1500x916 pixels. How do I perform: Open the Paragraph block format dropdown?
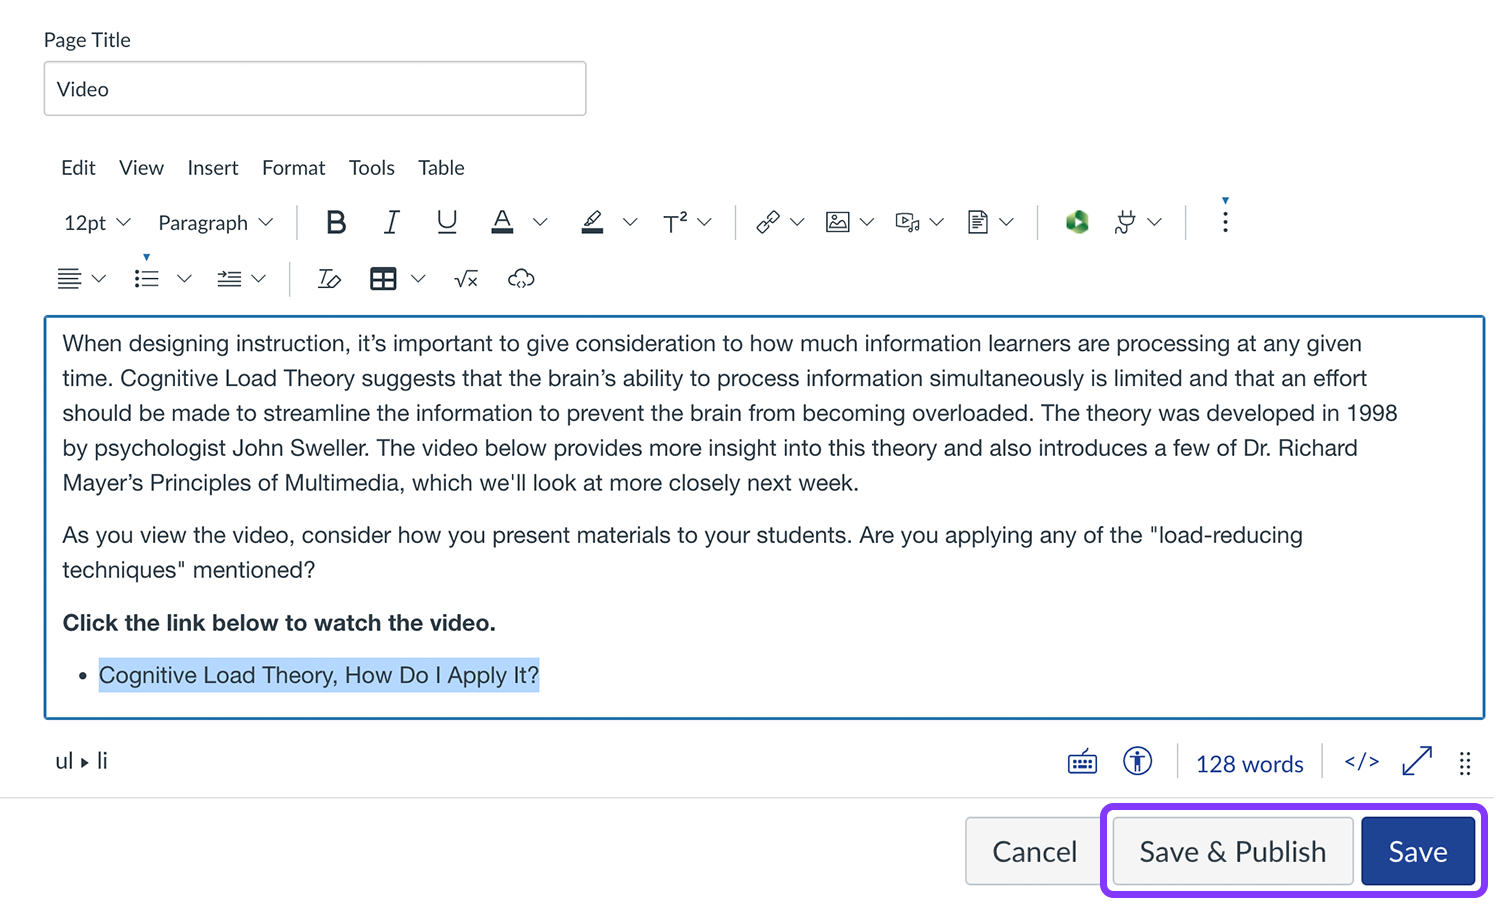216,222
